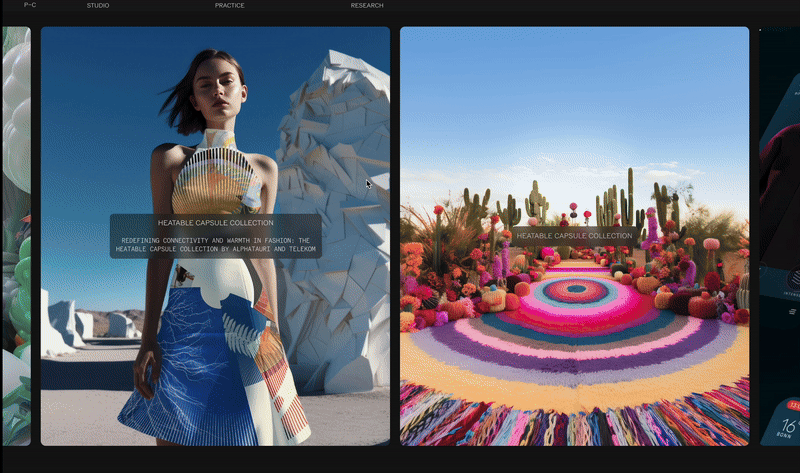
Task: Click the 16° temperature readout
Action: [x=789, y=424]
